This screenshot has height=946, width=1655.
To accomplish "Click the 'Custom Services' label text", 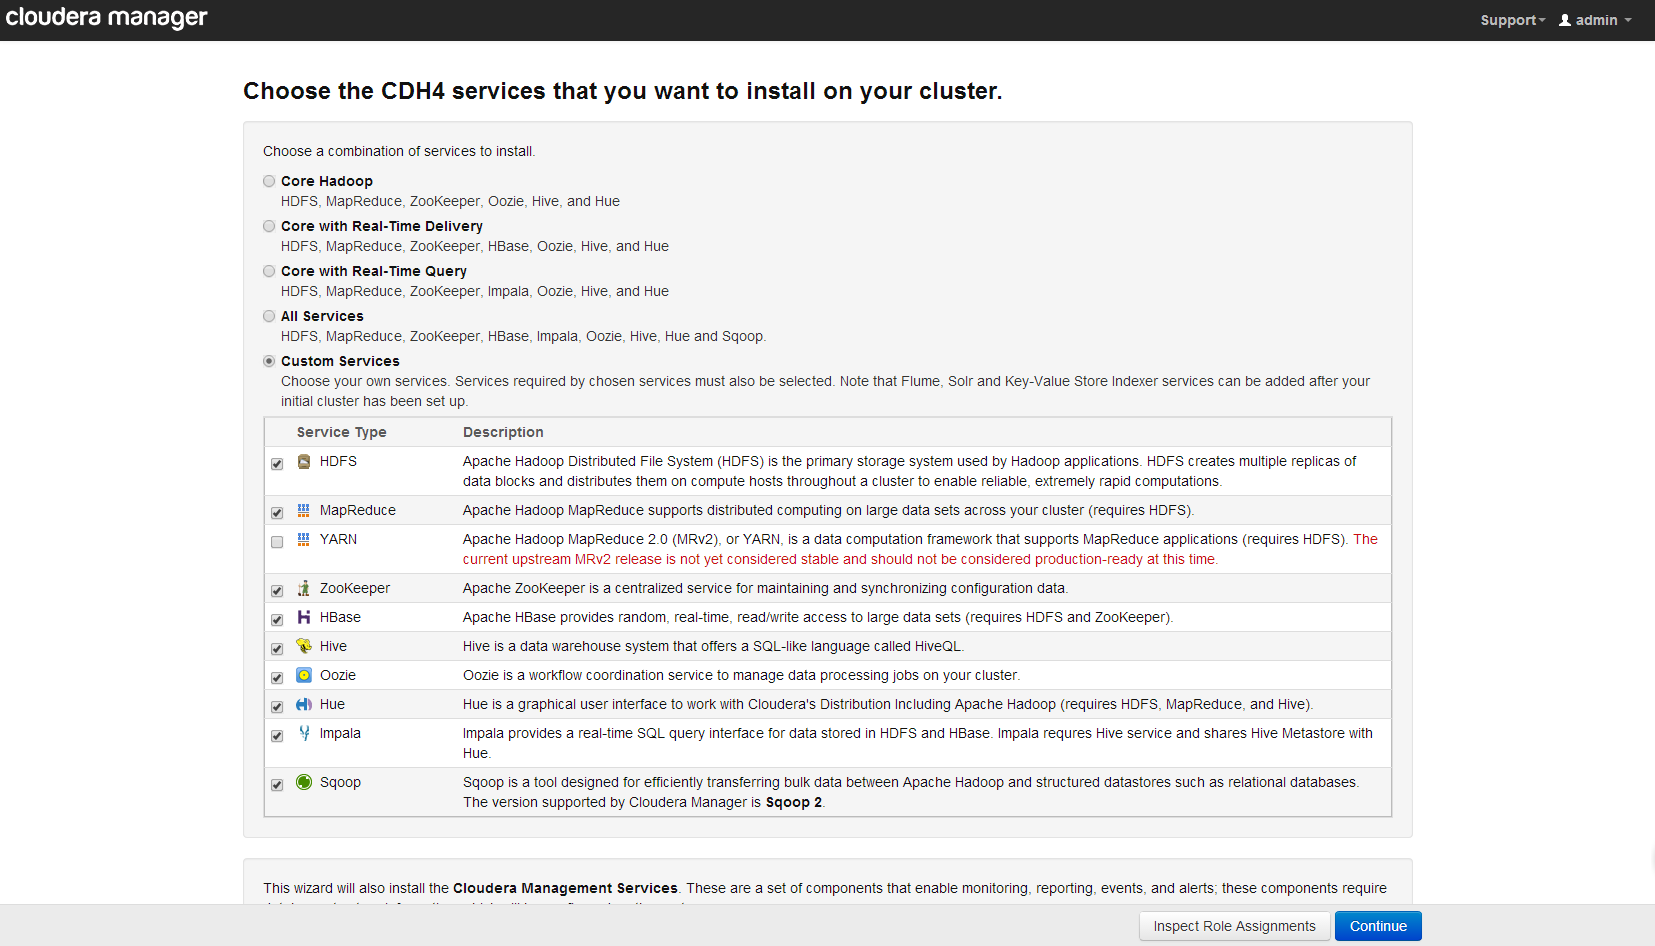I will click(x=340, y=361).
